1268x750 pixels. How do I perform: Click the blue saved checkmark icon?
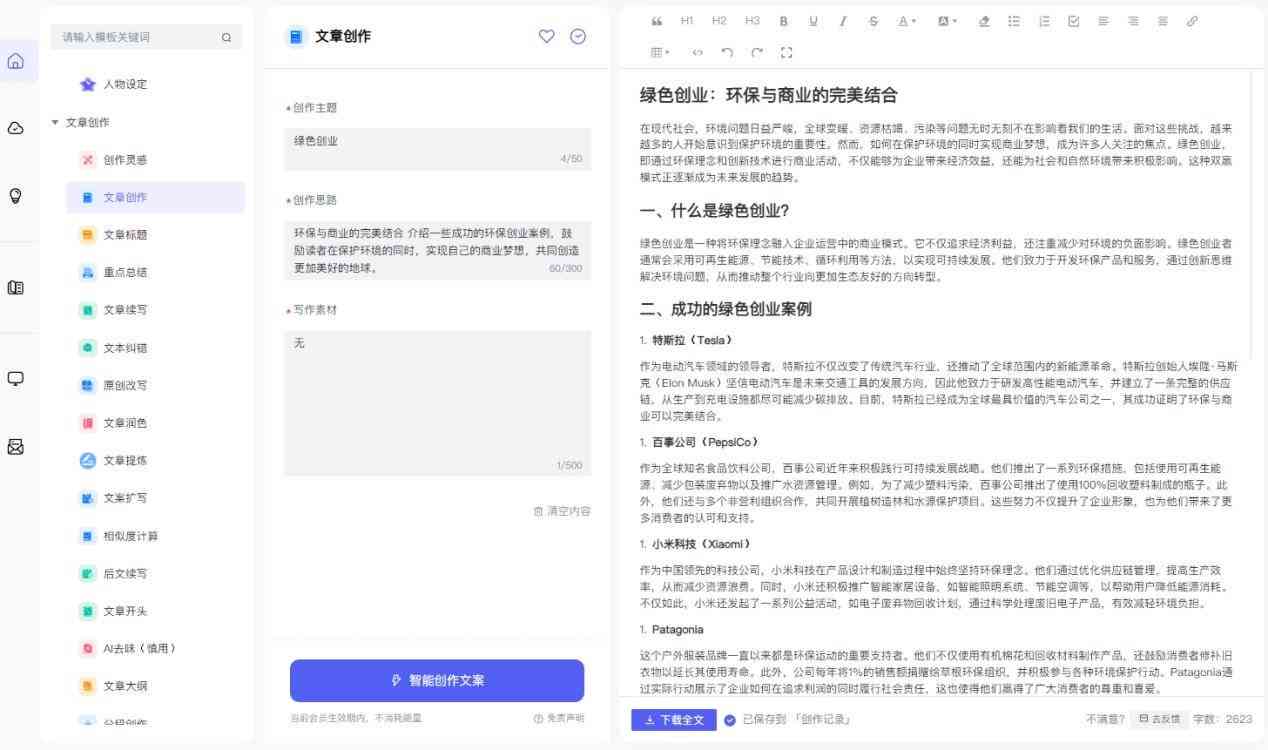[730, 720]
